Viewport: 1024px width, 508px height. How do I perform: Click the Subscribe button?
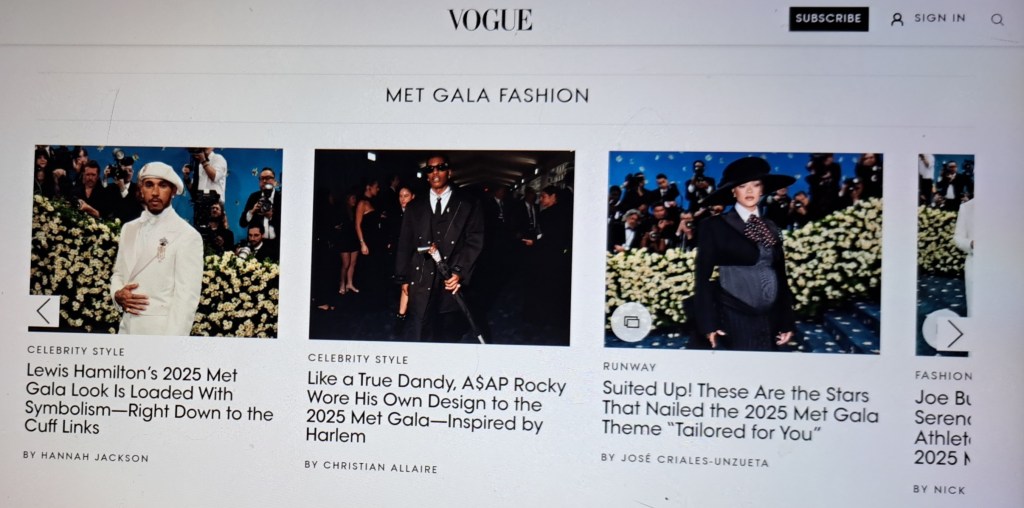click(x=828, y=19)
